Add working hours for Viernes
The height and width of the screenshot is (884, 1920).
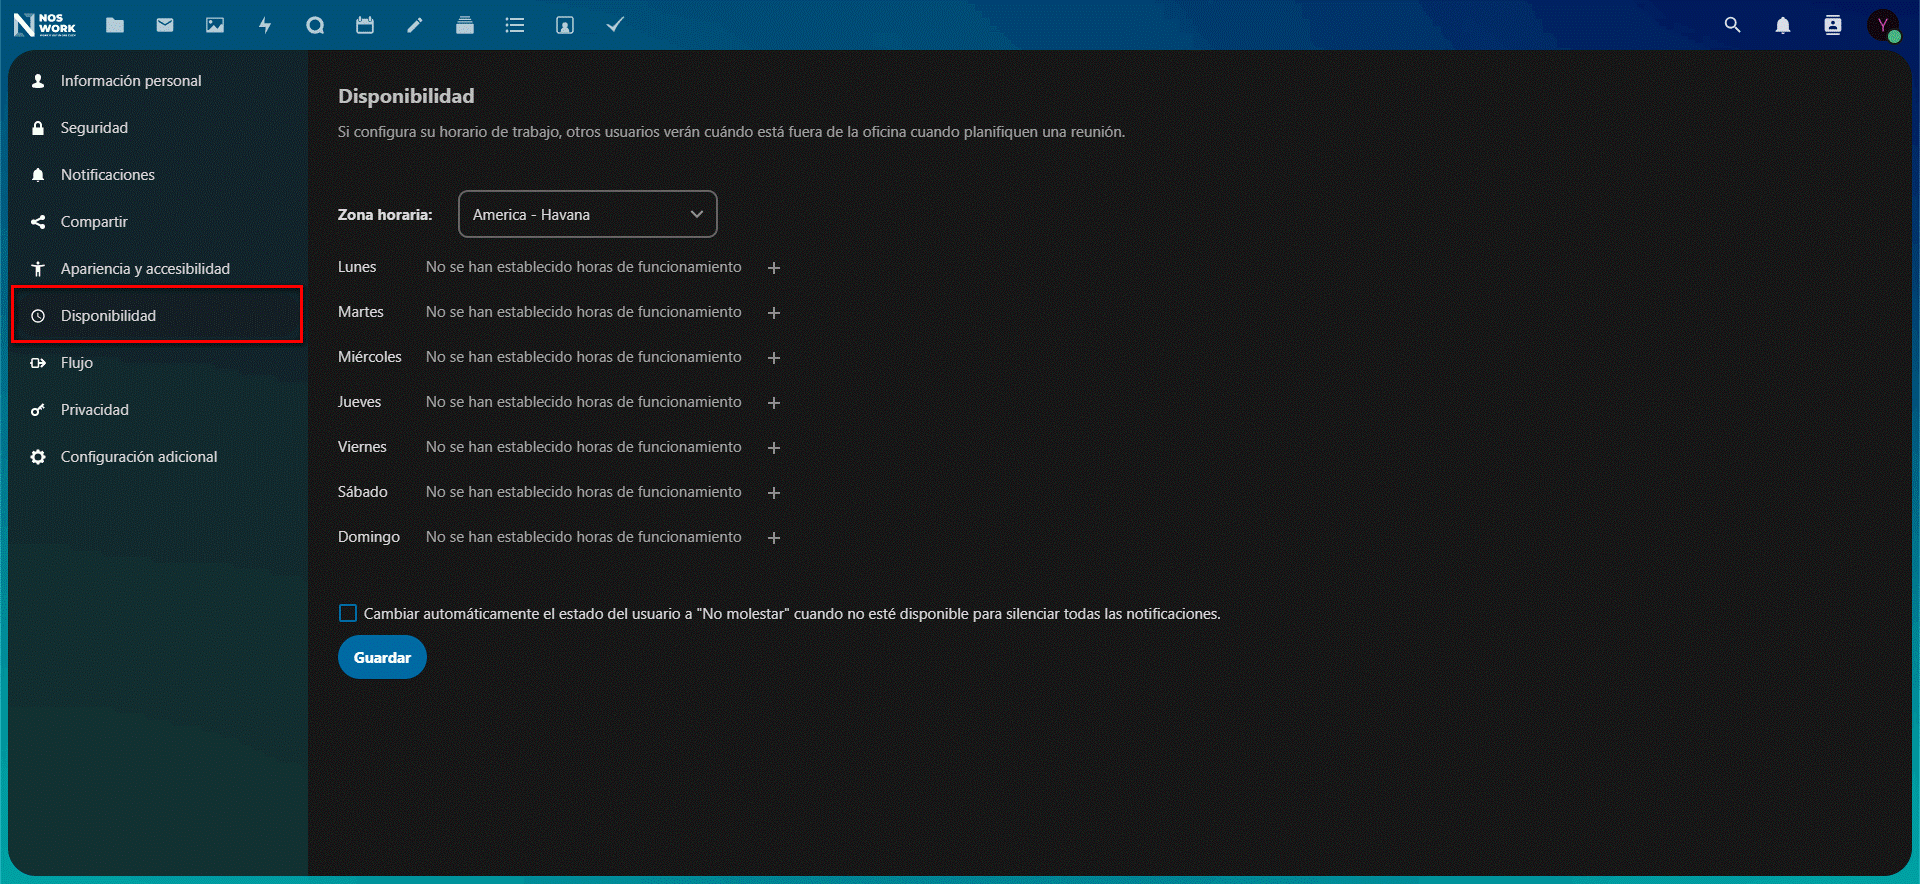pyautogui.click(x=774, y=448)
